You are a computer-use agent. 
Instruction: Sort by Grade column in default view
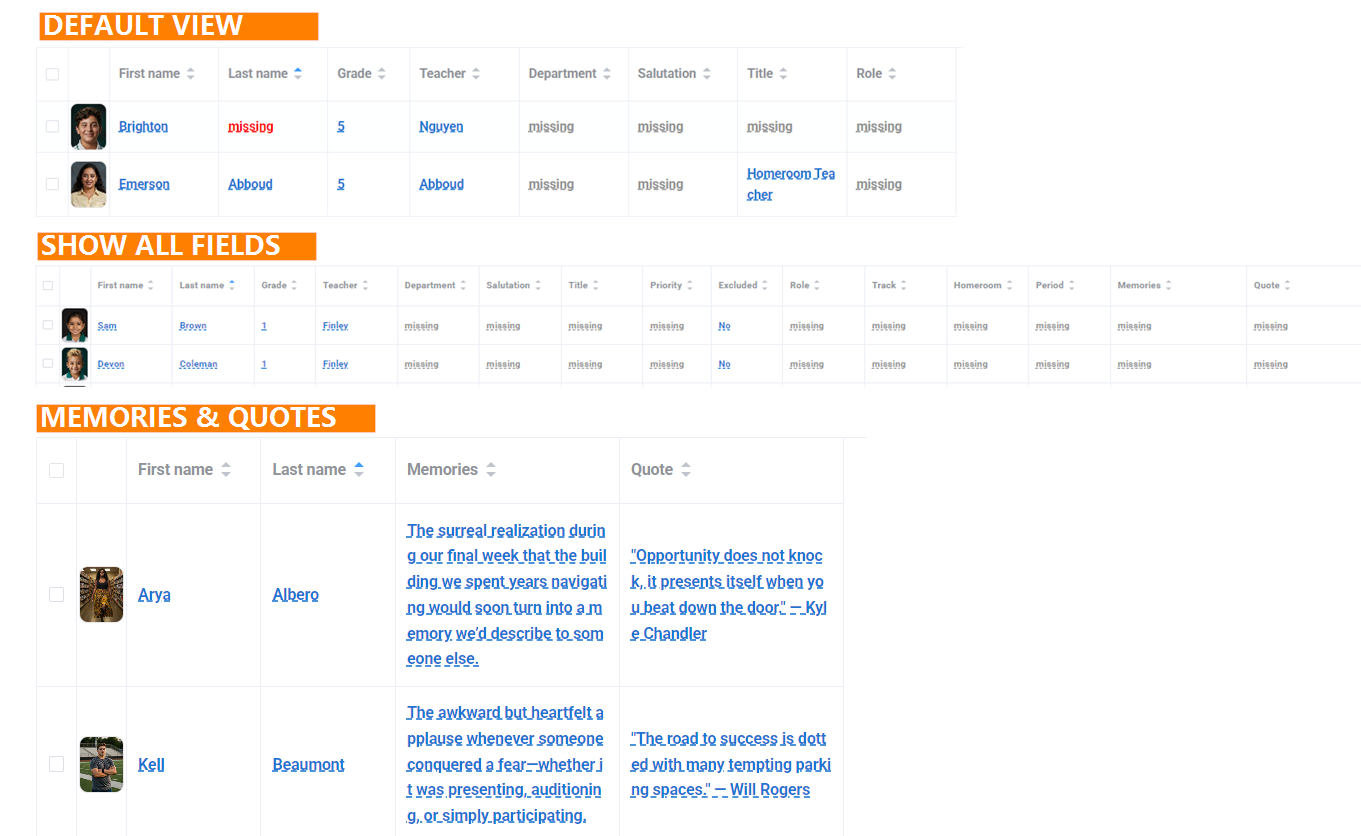tap(381, 74)
